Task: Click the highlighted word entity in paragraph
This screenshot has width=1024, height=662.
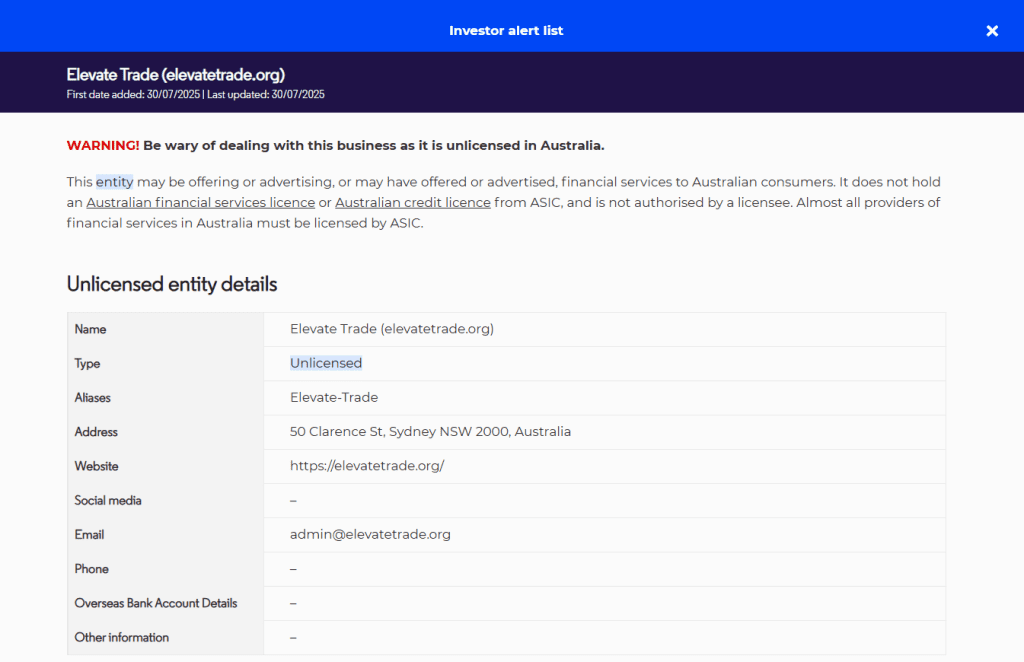Action: [114, 181]
